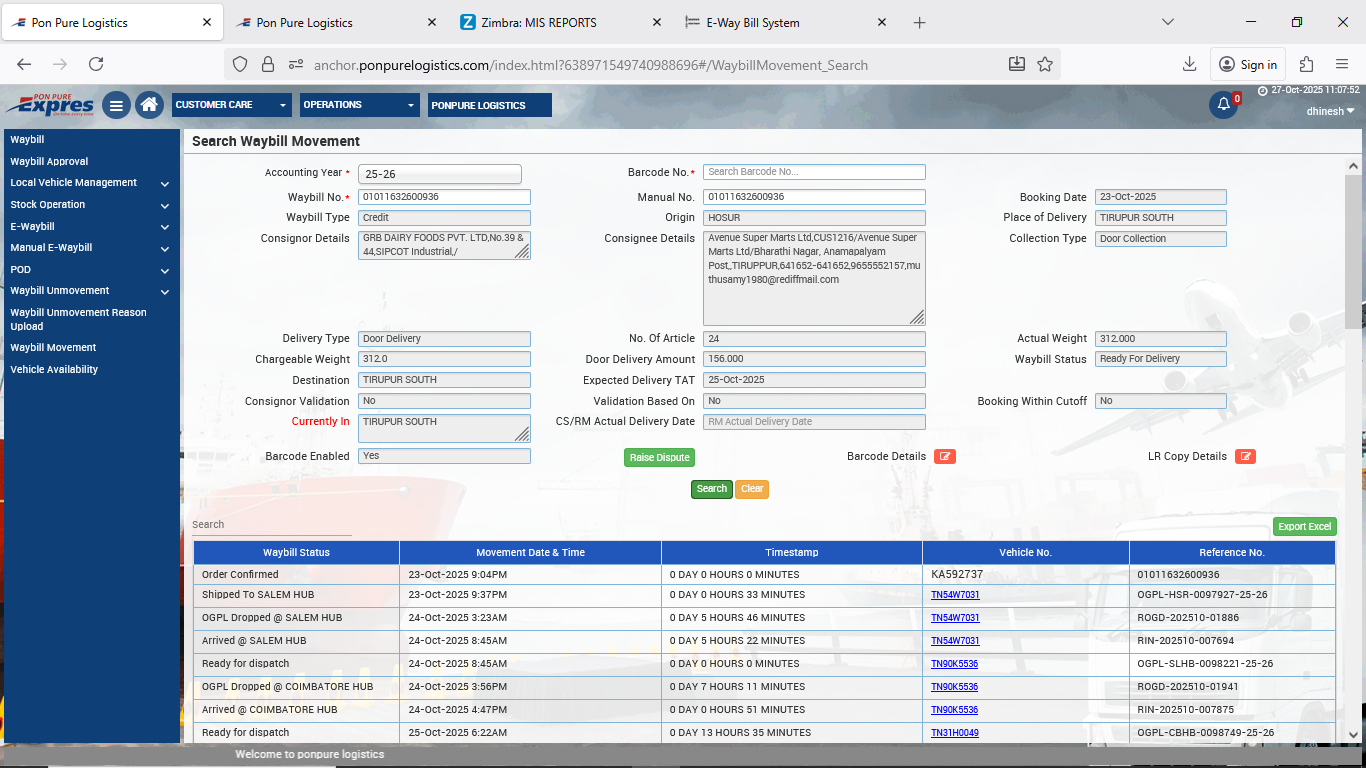Click the LR Copy Details edit icon
The image size is (1366, 768).
coord(1245,457)
